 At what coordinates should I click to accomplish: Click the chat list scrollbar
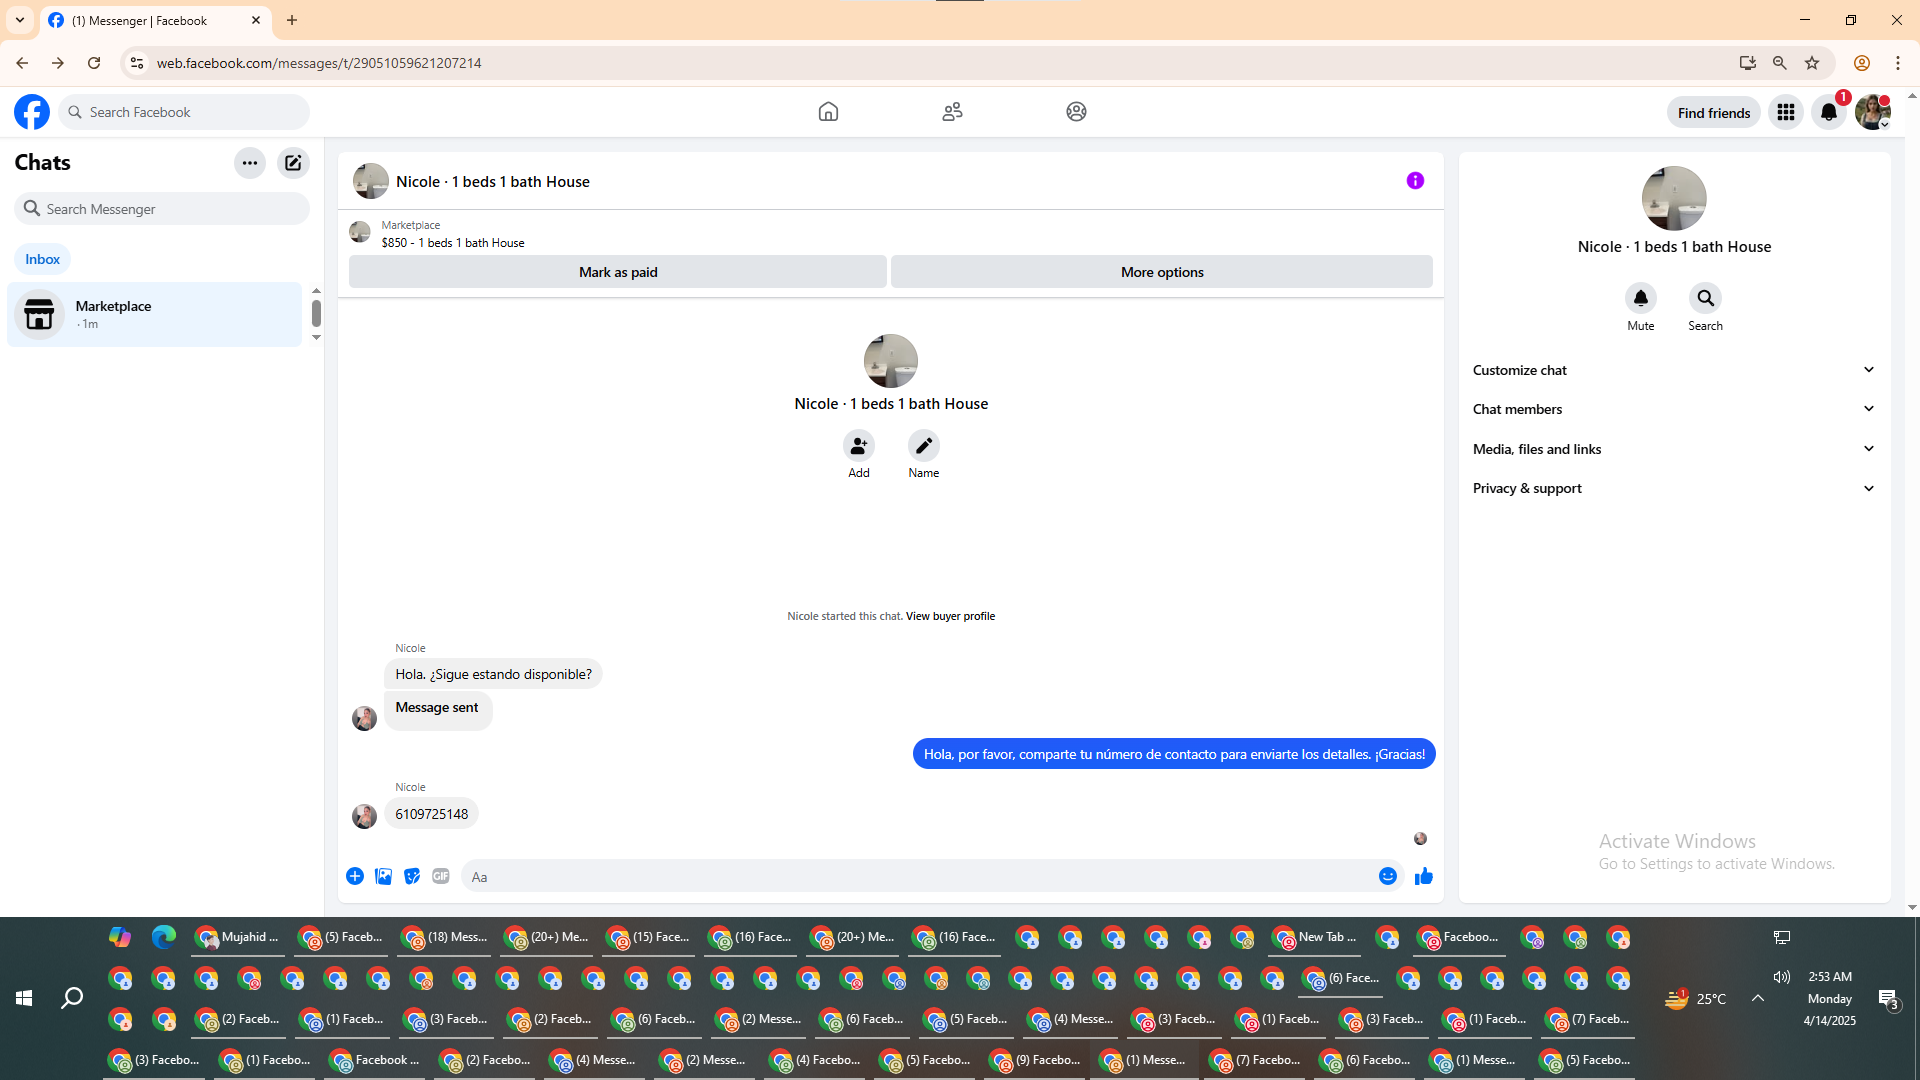coord(316,314)
